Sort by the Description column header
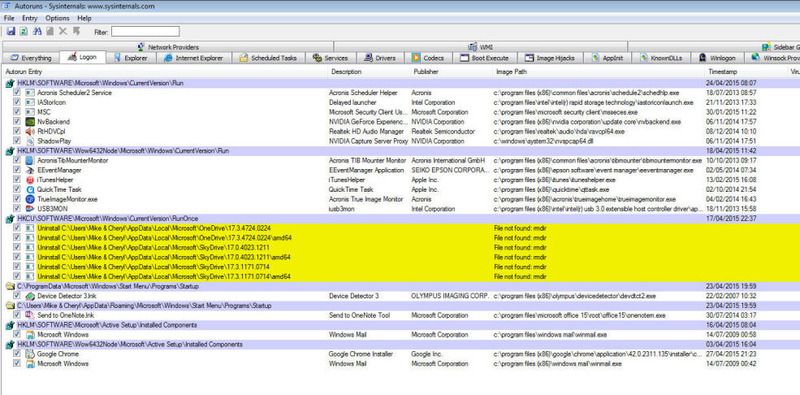The height and width of the screenshot is (395, 800). (369, 72)
